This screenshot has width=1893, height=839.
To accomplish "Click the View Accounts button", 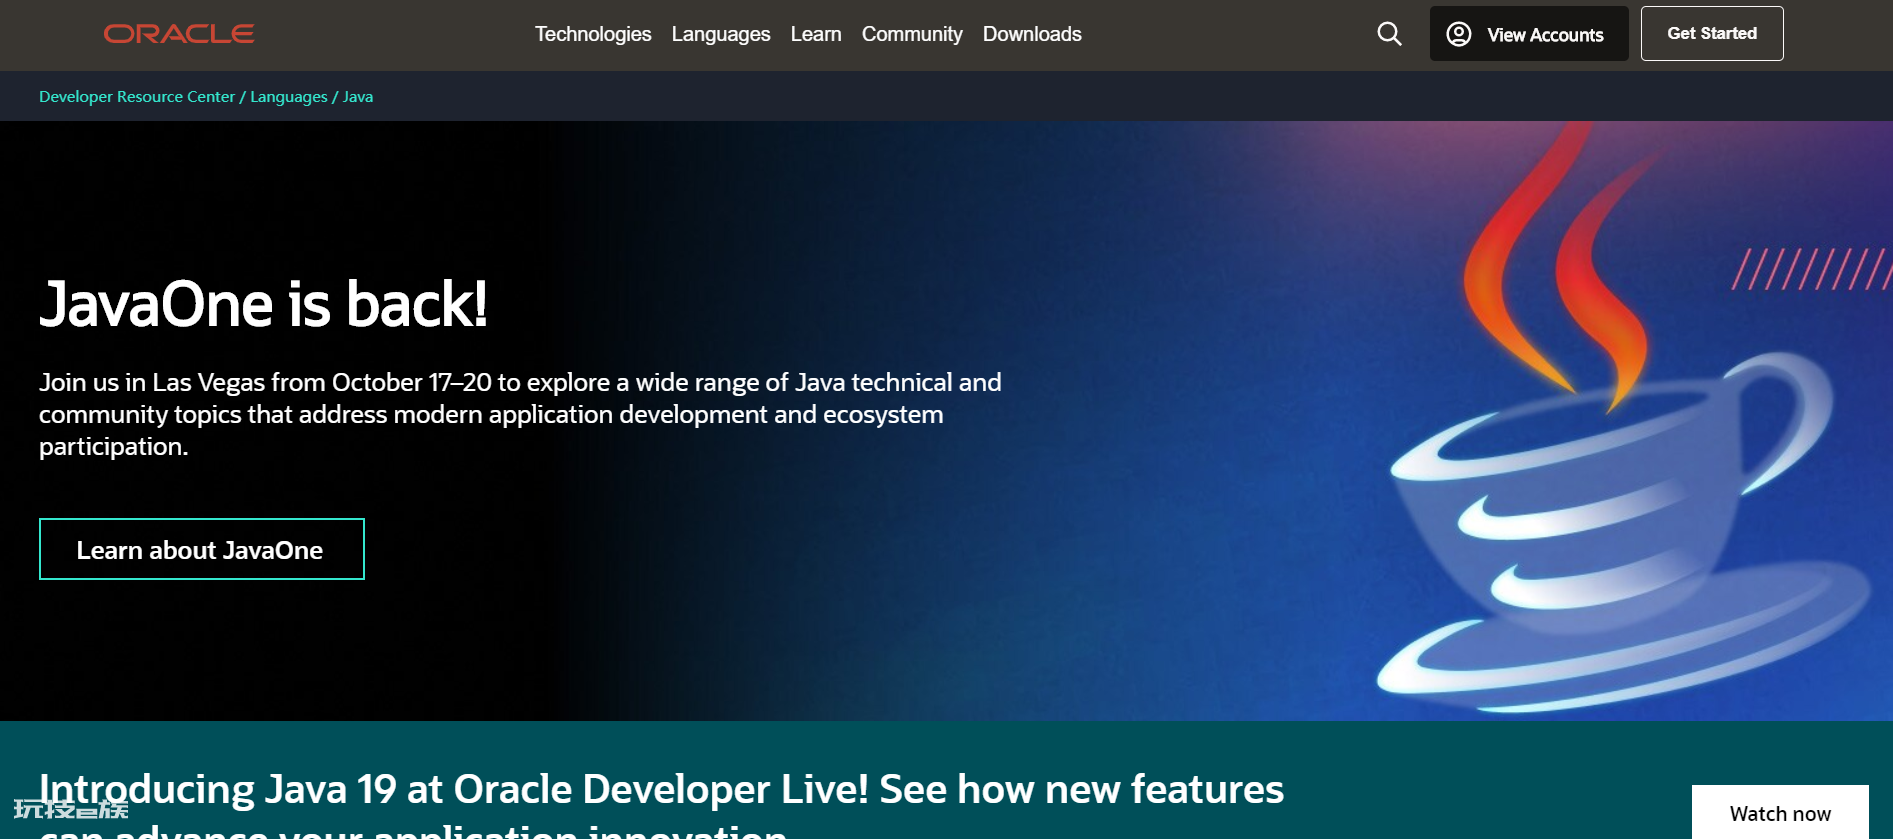I will pos(1529,34).
